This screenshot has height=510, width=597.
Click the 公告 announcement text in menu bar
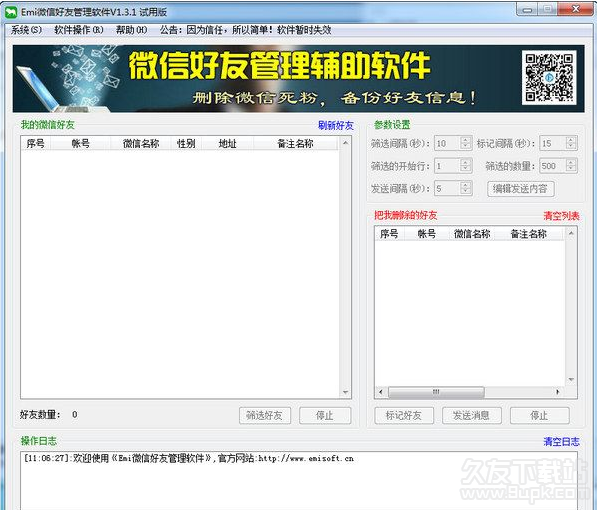click(x=246, y=30)
